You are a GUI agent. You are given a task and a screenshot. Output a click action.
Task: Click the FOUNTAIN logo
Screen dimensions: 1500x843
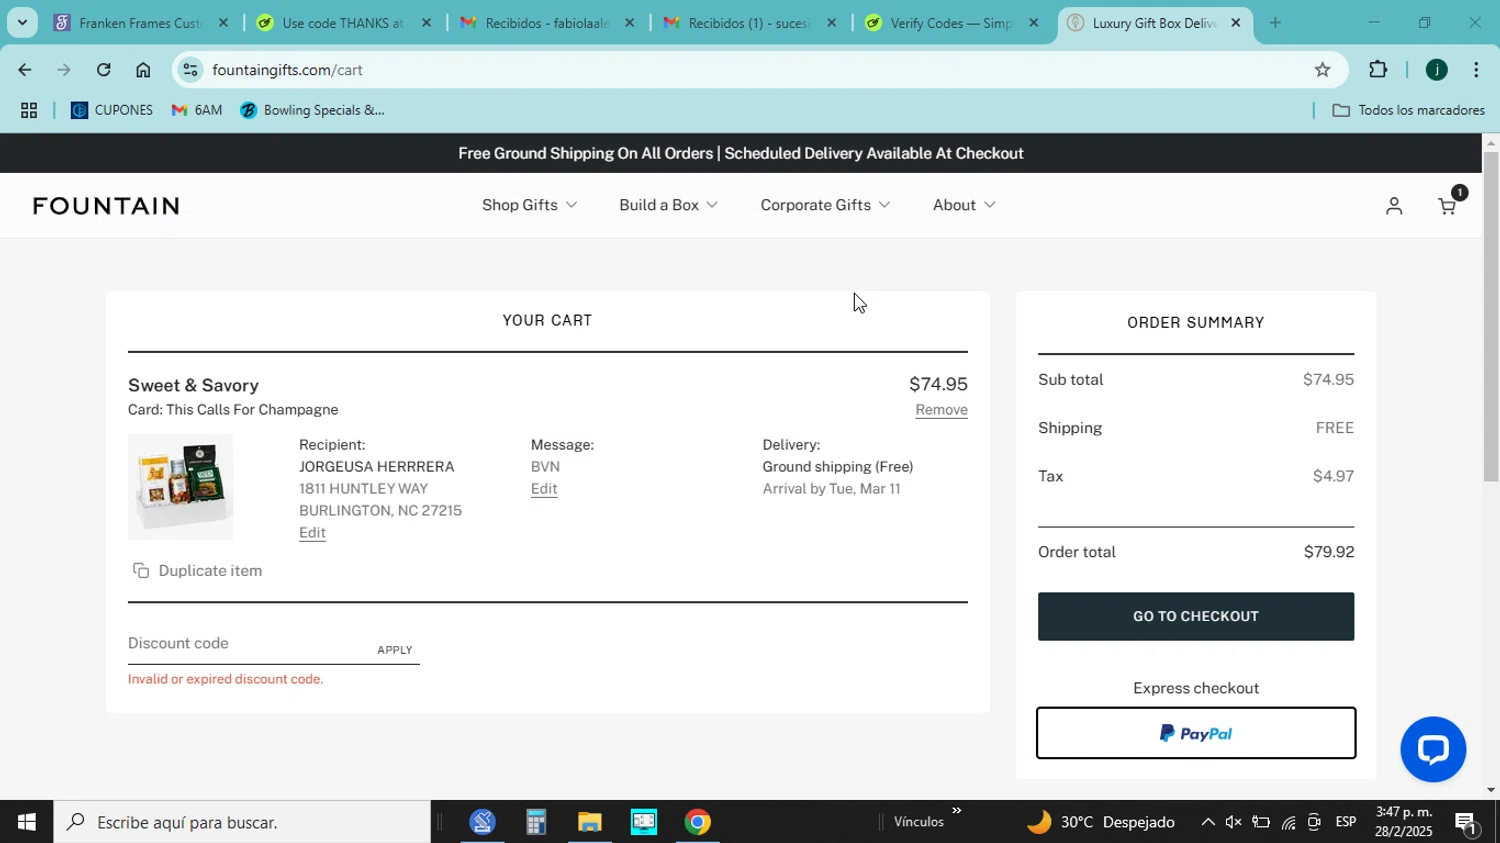point(106,206)
